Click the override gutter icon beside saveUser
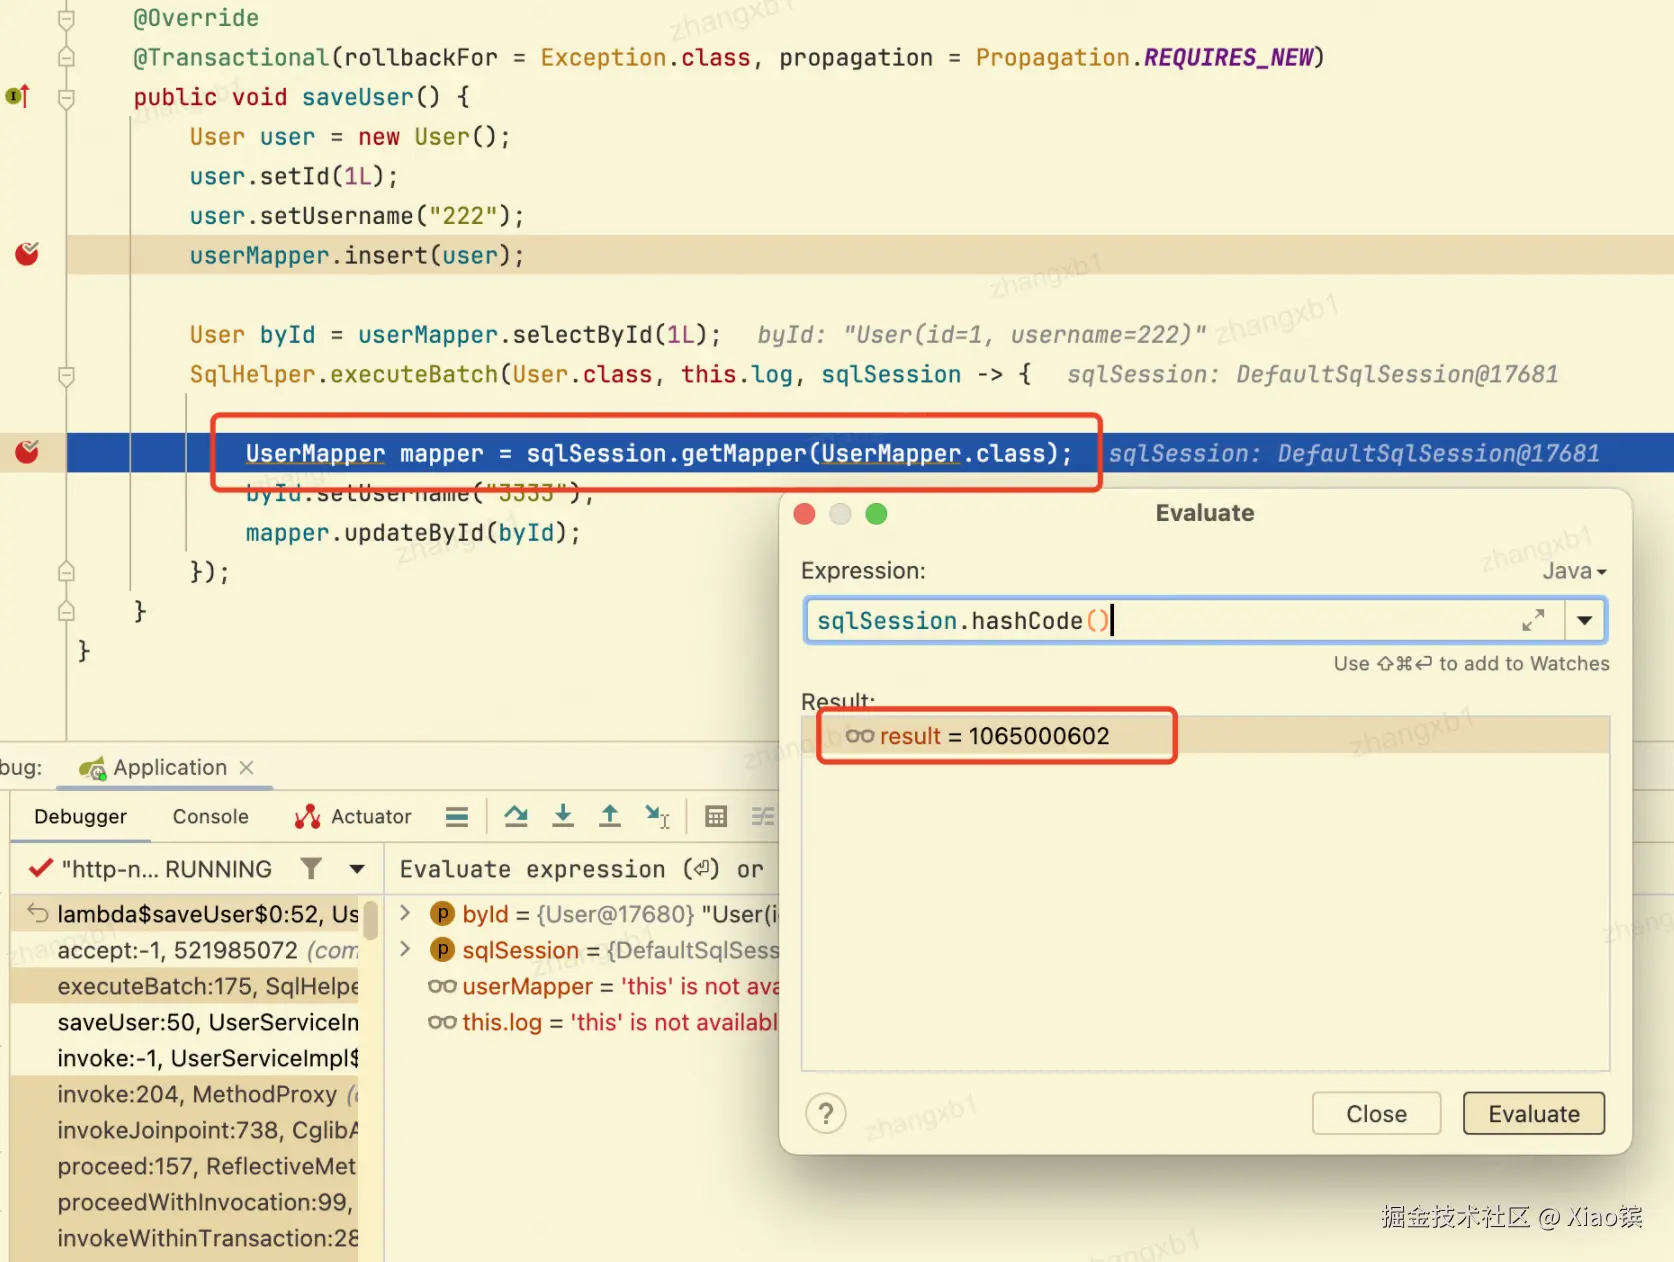 (18, 96)
